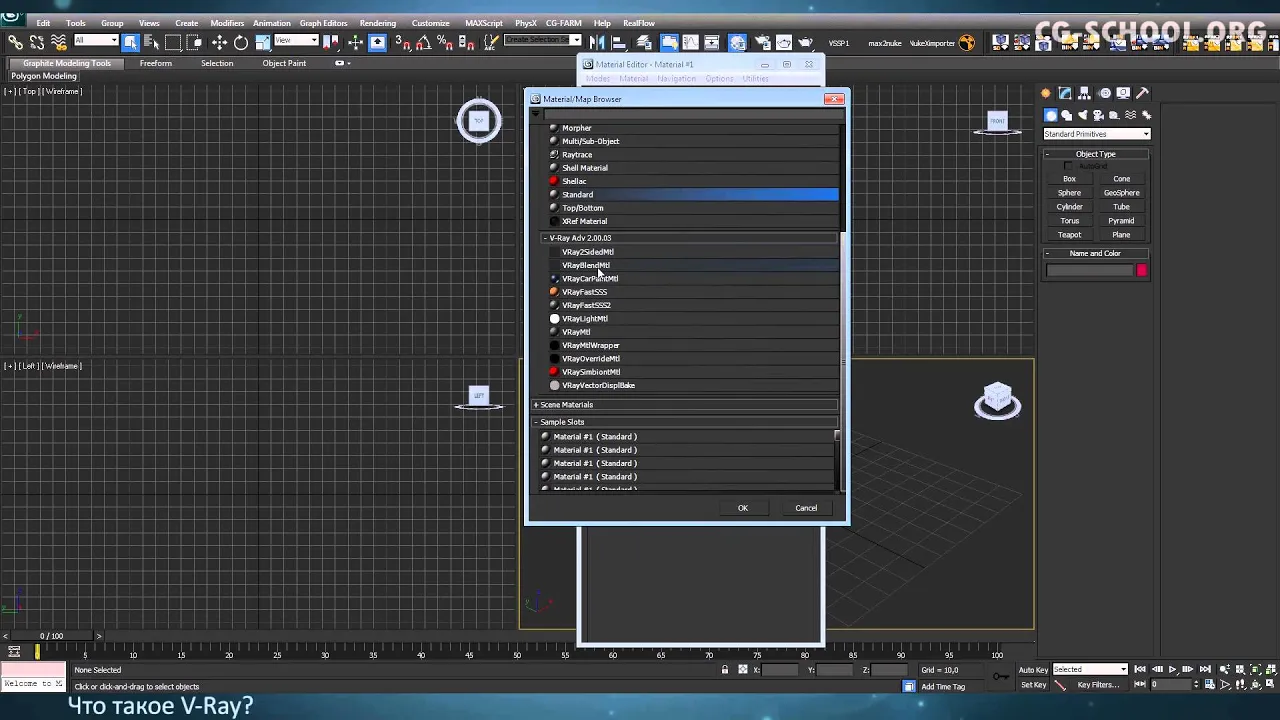Click OK in Material/Map Browser
Screen dimensions: 1280x720
(x=743, y=508)
